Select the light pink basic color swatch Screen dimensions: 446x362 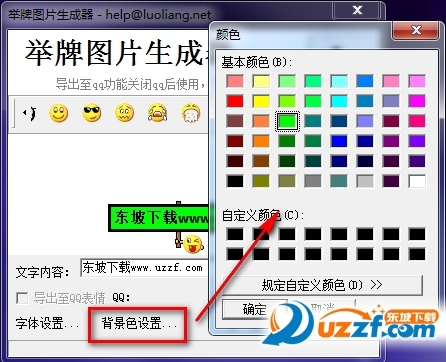[391, 81]
